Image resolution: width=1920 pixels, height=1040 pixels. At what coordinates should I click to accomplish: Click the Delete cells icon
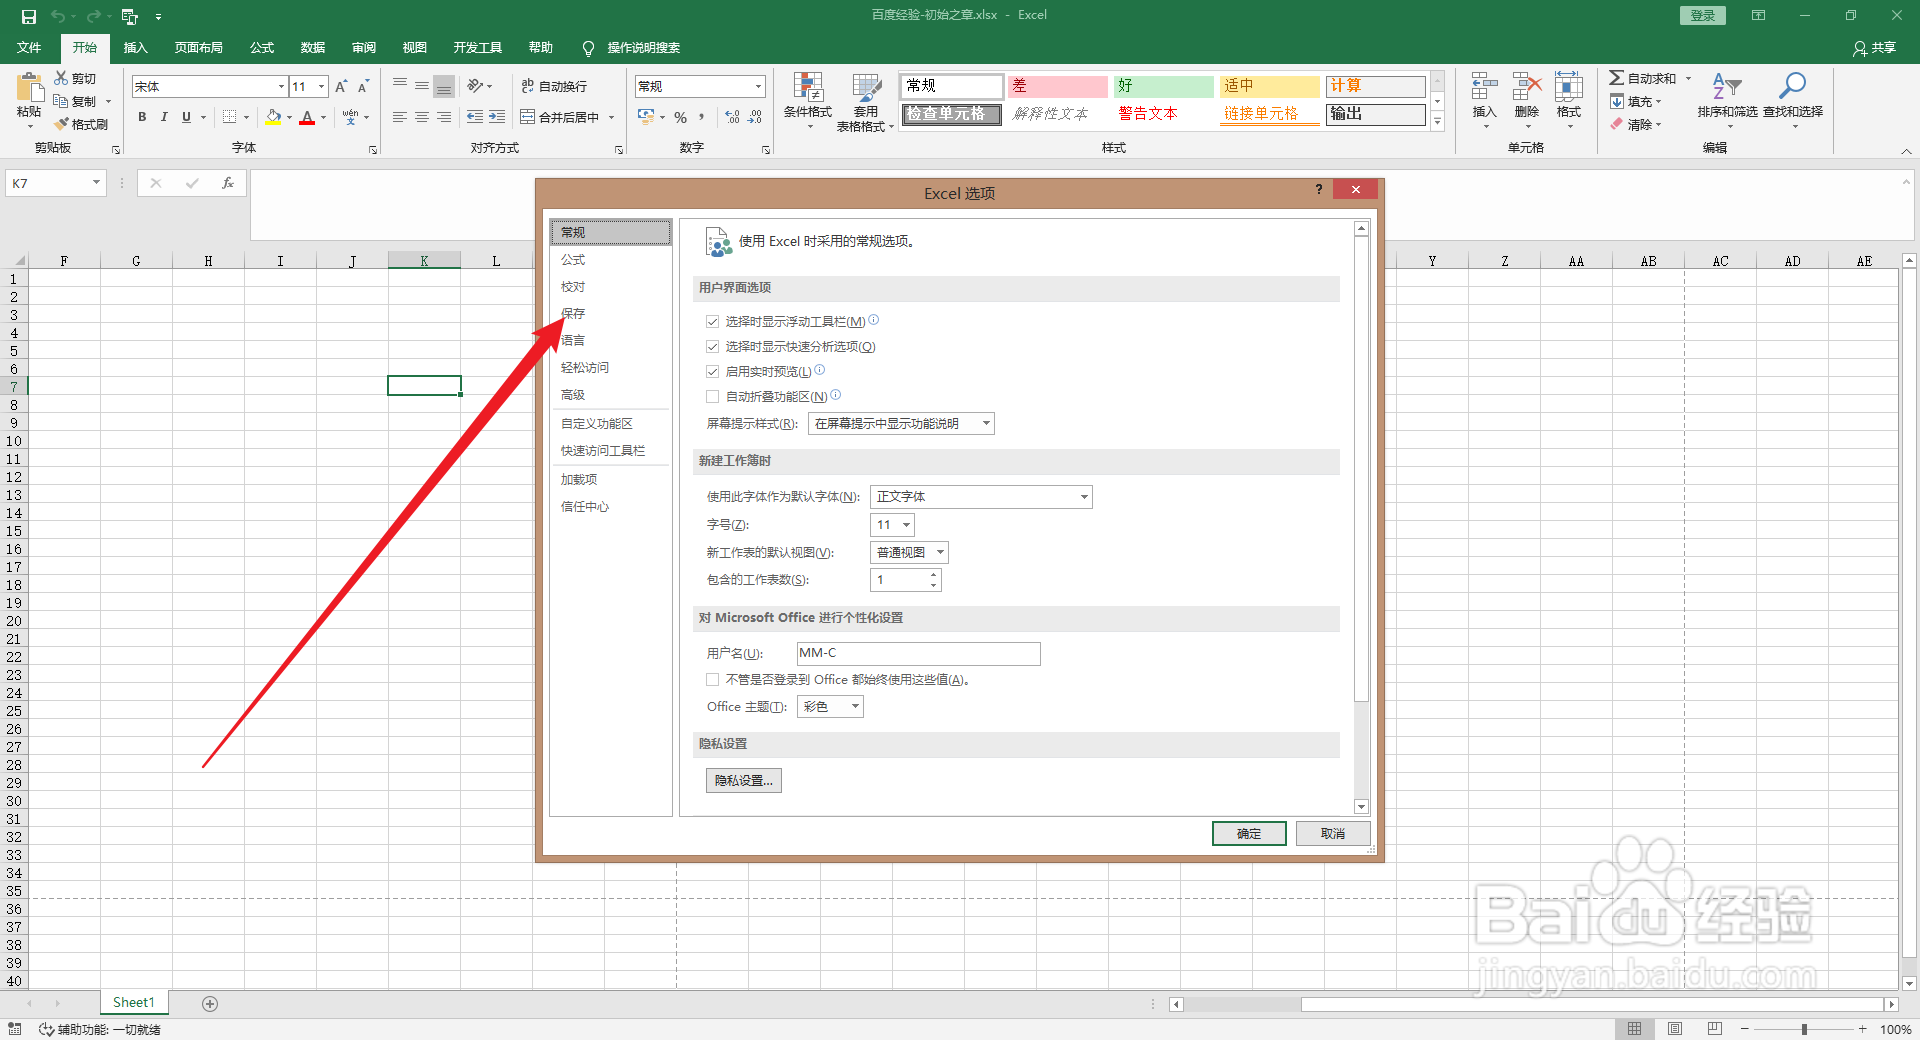click(1526, 88)
